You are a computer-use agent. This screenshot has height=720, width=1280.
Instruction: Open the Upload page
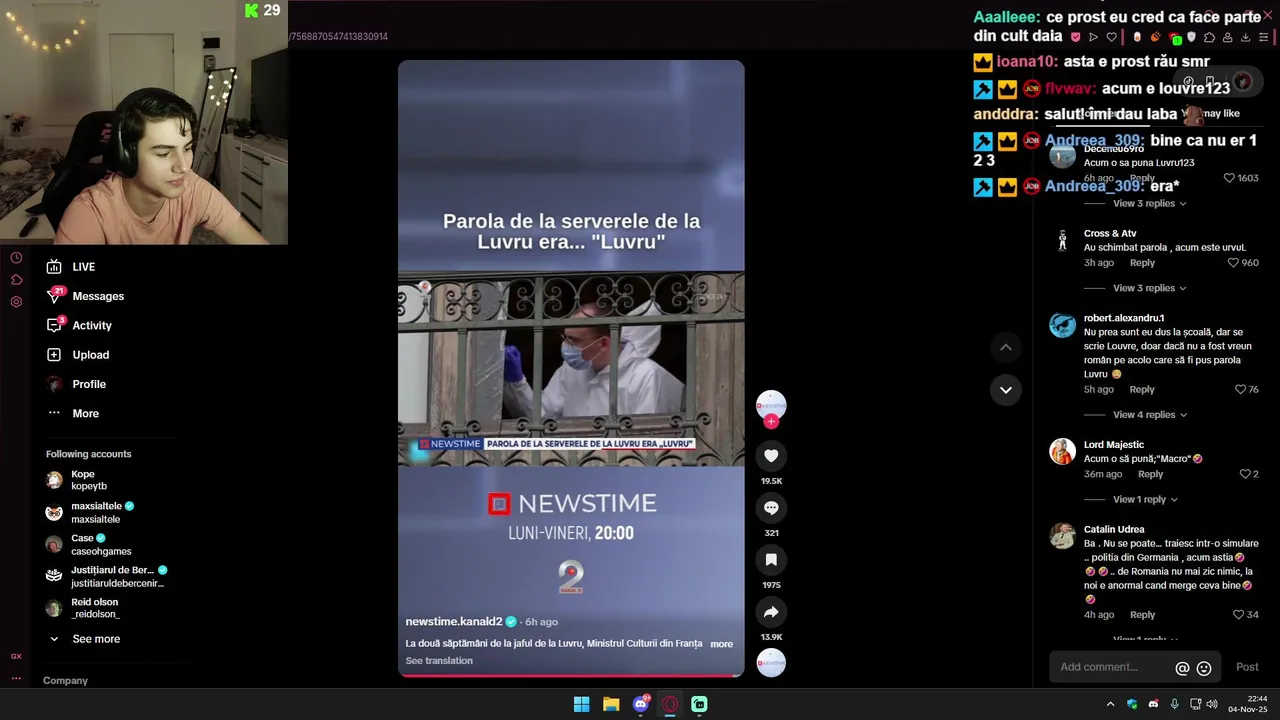[x=78, y=355]
